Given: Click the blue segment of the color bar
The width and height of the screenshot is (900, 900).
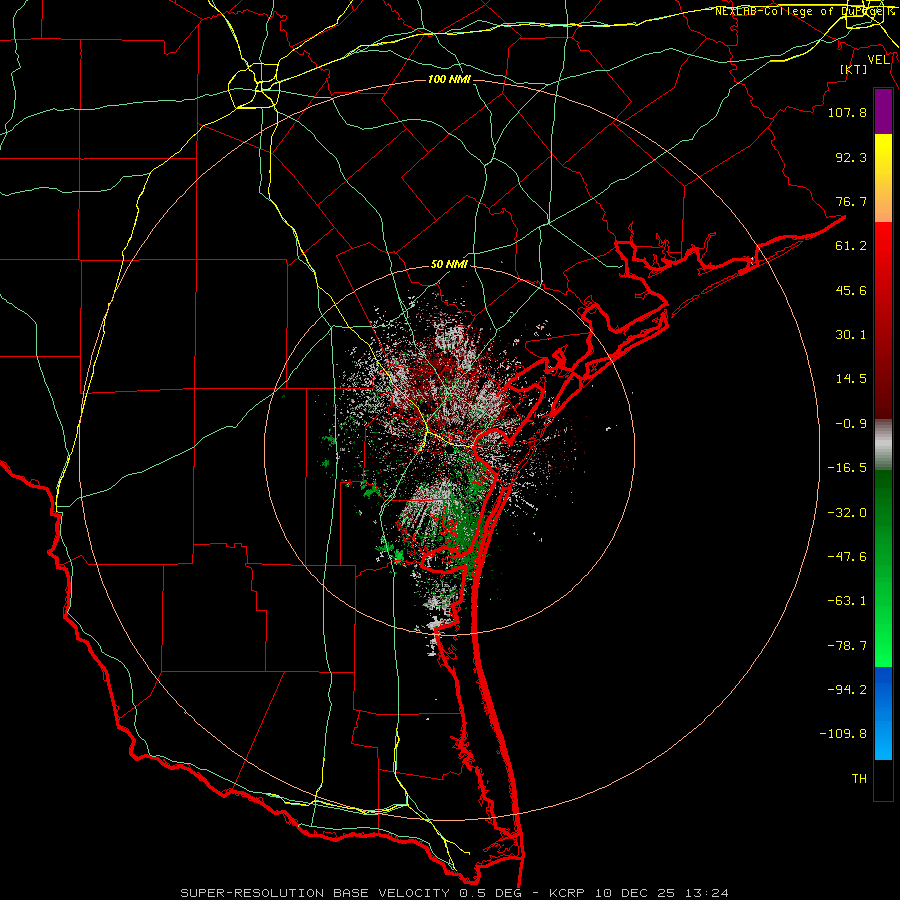Looking at the screenshot, I should click(883, 713).
